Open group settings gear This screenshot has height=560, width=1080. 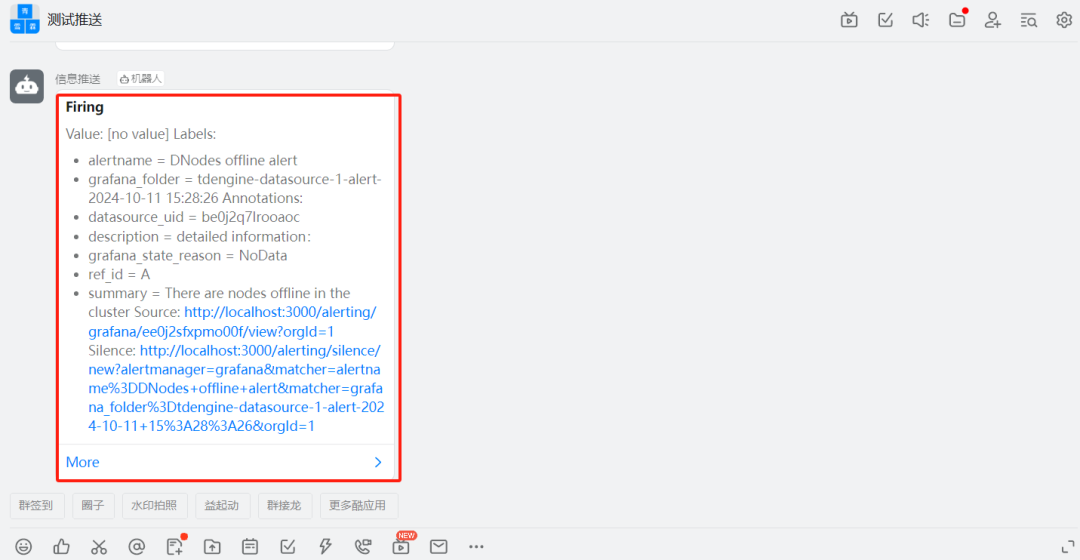click(x=1064, y=20)
